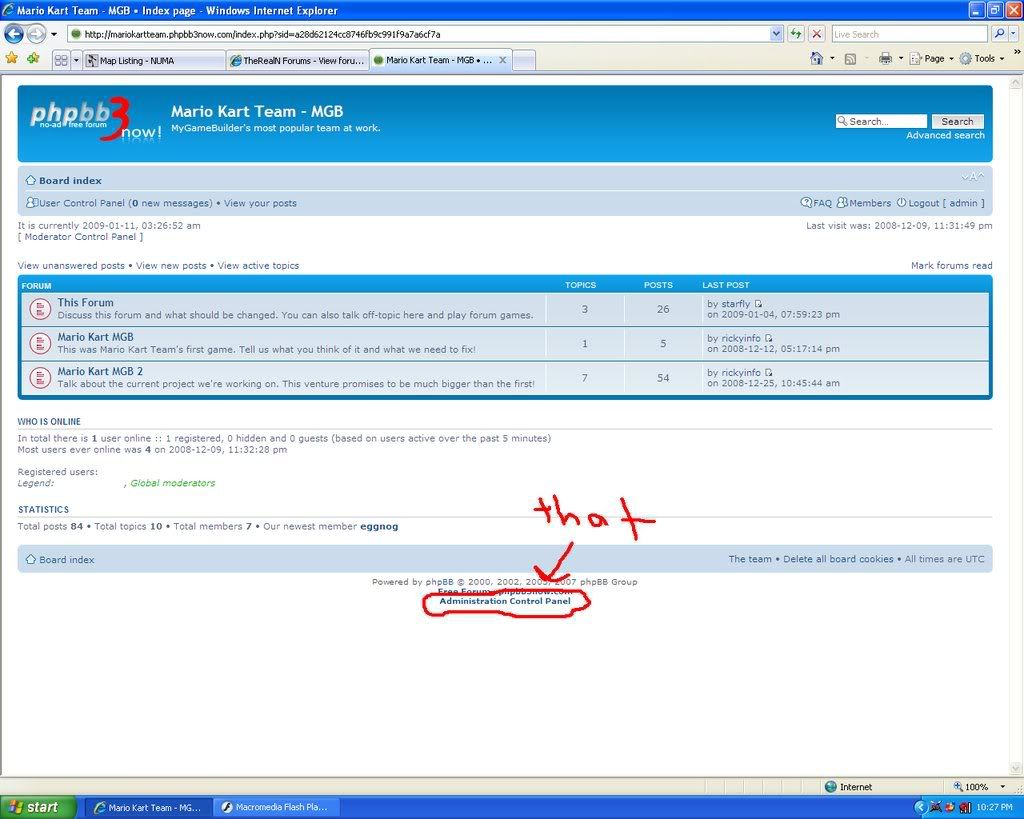Click Delete all board cookies link
1024x819 pixels.
pos(838,559)
